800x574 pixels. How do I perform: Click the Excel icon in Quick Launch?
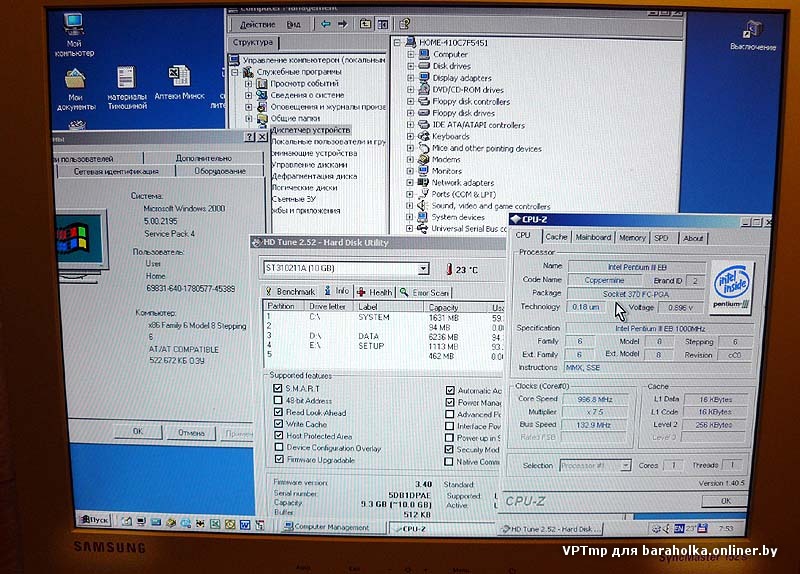pos(215,524)
